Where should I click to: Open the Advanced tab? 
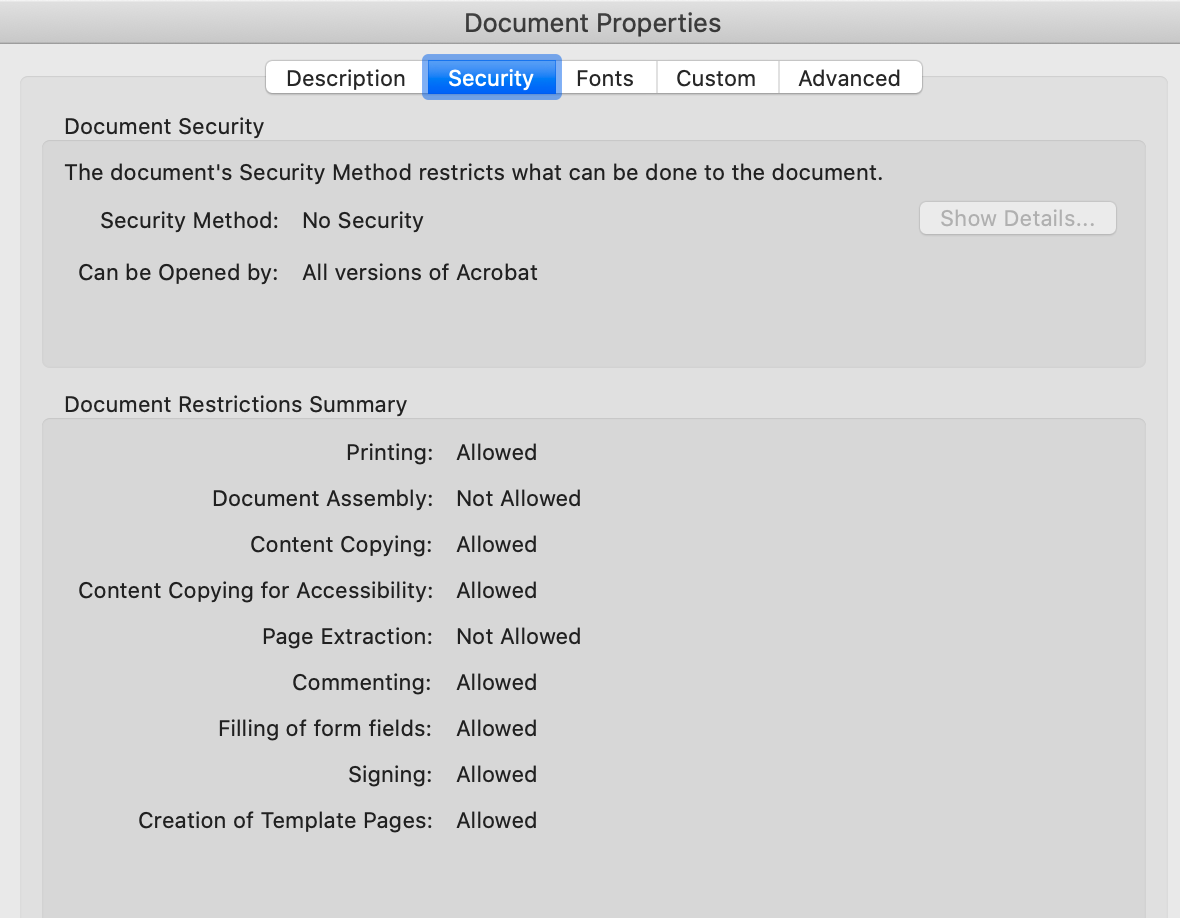849,77
